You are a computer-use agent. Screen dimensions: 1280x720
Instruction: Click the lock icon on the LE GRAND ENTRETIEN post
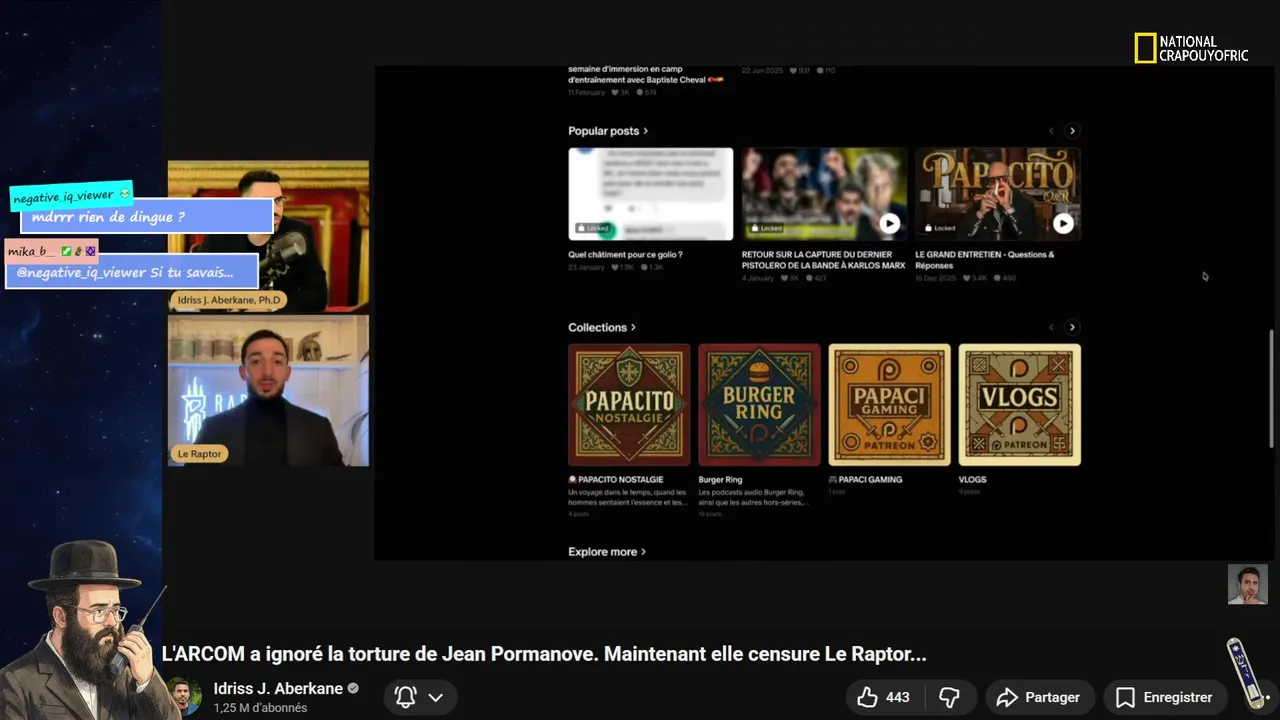coord(926,228)
